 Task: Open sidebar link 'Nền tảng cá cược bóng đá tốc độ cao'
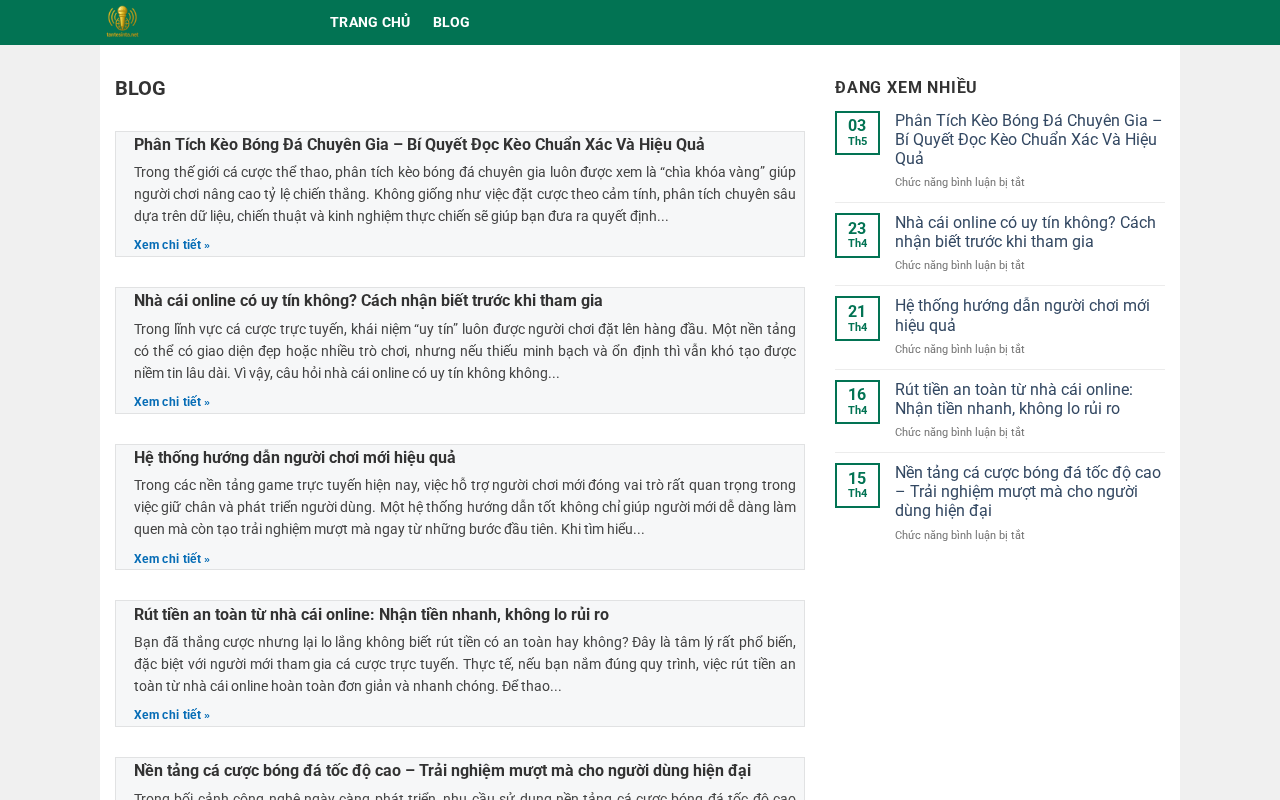click(x=1028, y=491)
